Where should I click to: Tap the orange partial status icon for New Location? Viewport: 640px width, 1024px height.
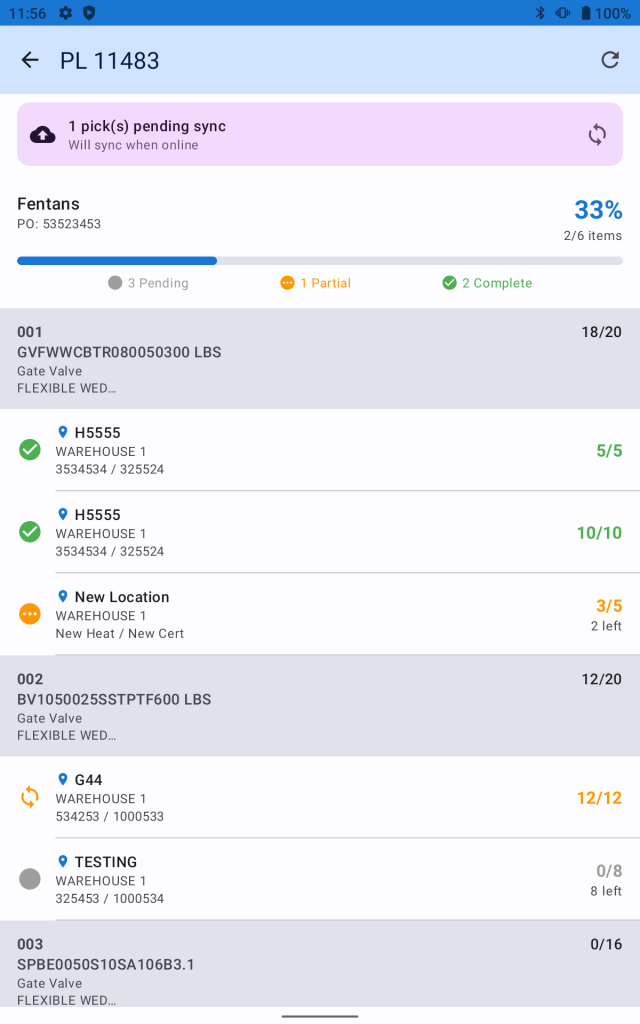[x=30, y=614]
